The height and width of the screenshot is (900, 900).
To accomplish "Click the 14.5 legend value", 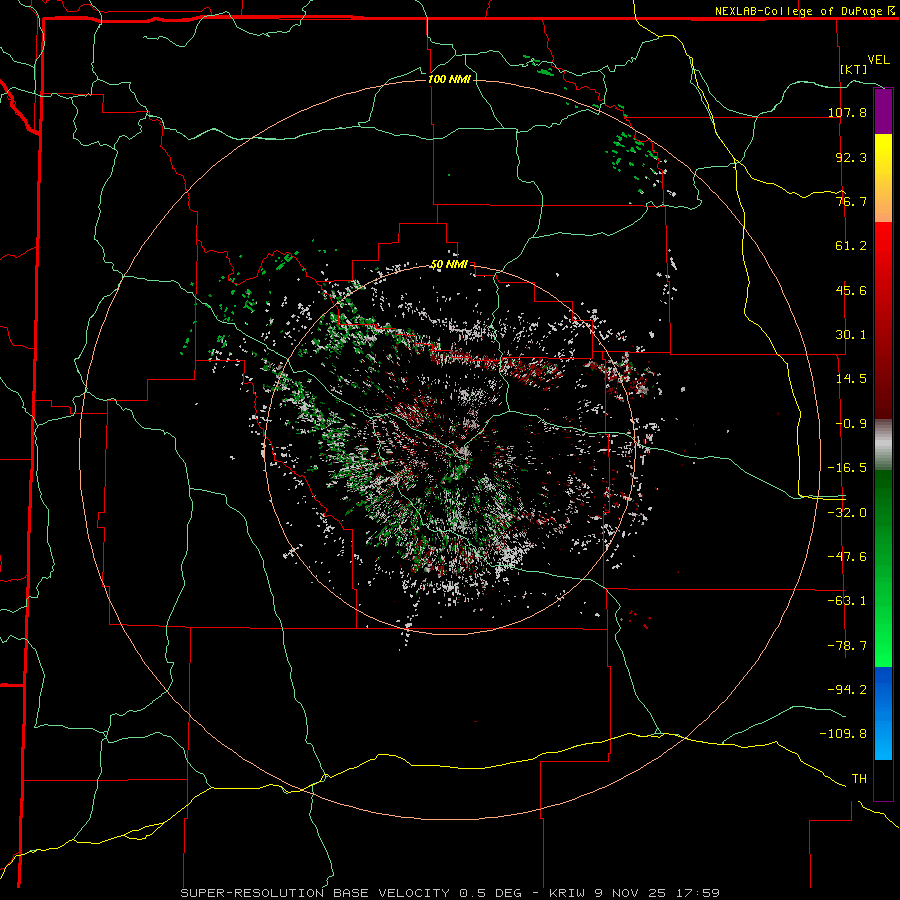I will click(851, 379).
